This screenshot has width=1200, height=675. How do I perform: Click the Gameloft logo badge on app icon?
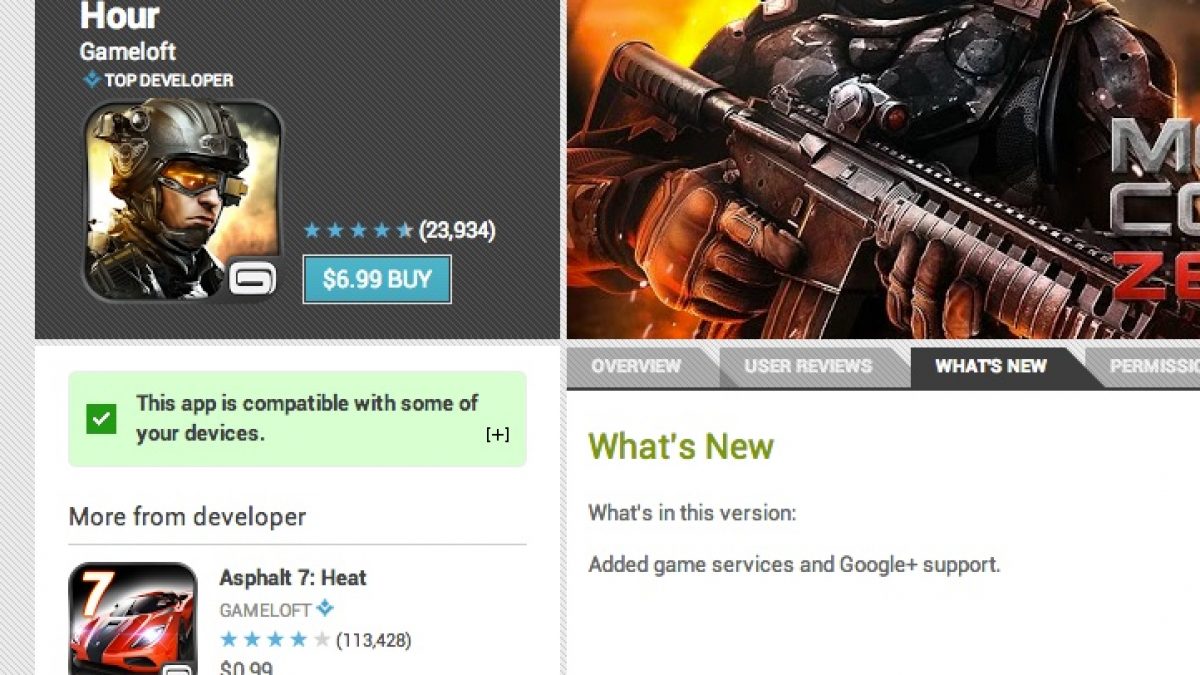click(252, 278)
